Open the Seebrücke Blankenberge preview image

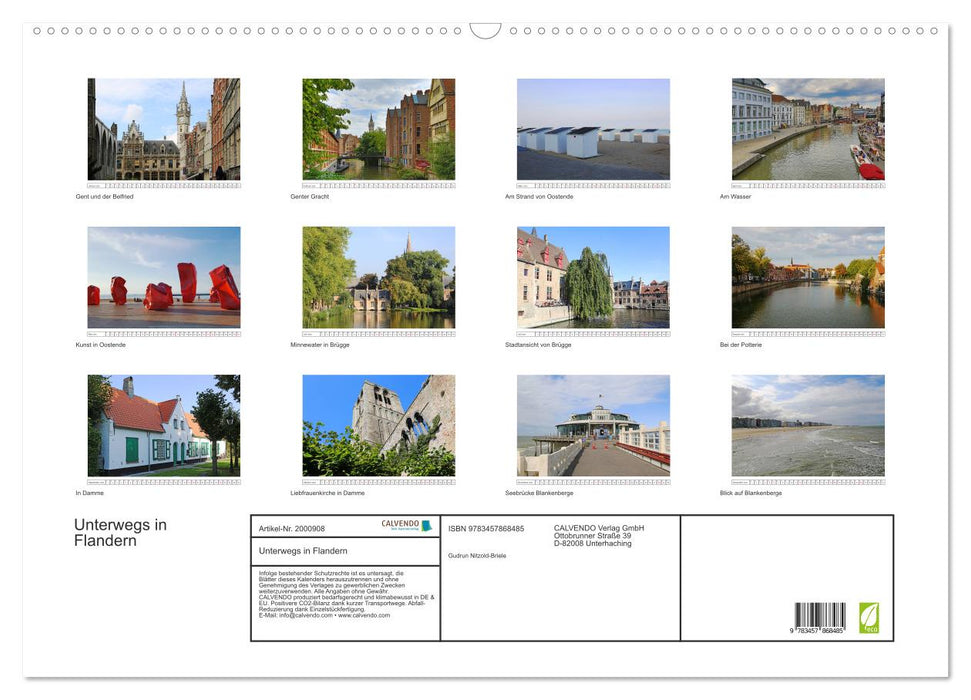[591, 426]
